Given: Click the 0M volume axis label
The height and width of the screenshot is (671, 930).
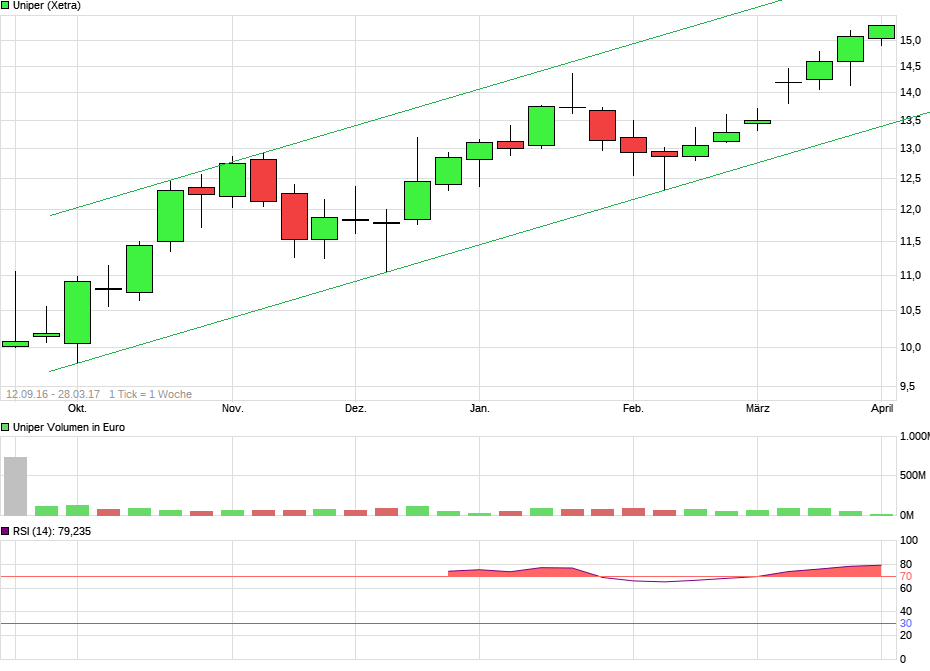Looking at the screenshot, I should (x=907, y=515).
